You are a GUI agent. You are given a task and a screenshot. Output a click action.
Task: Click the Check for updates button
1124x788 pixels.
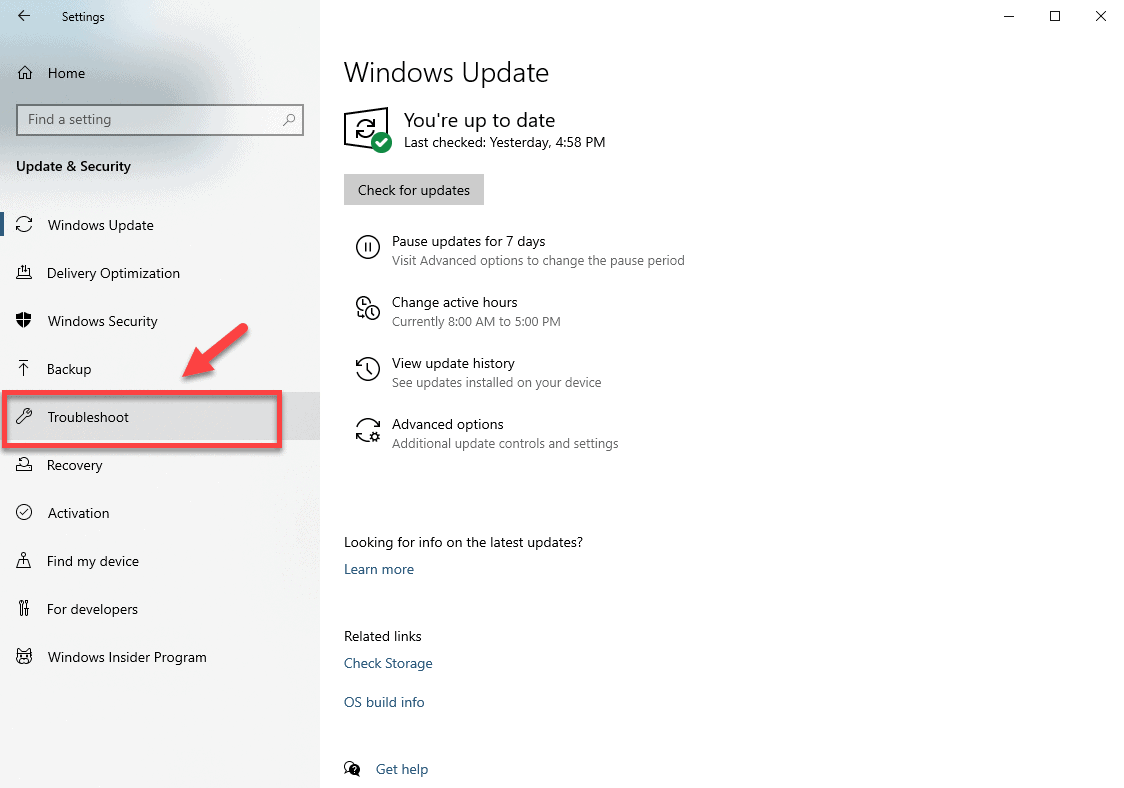414,189
